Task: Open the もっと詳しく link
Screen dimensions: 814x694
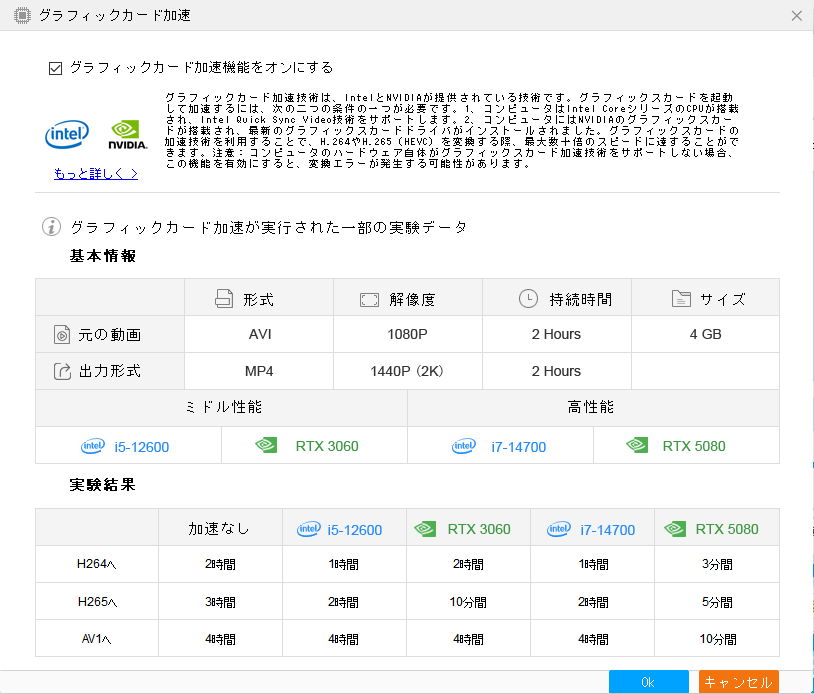Action: [94, 173]
